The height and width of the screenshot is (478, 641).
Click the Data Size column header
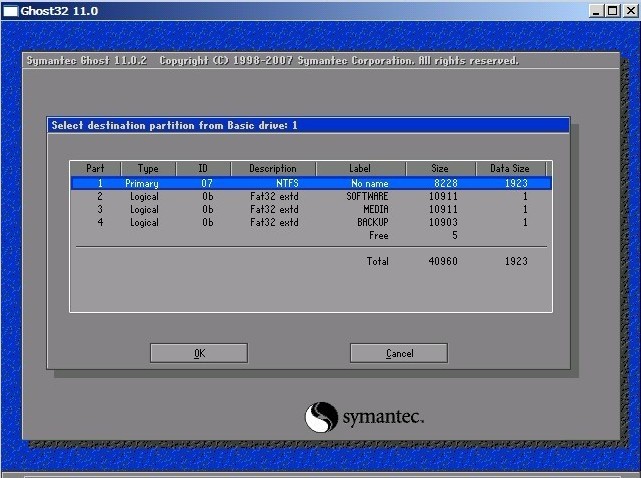click(511, 168)
